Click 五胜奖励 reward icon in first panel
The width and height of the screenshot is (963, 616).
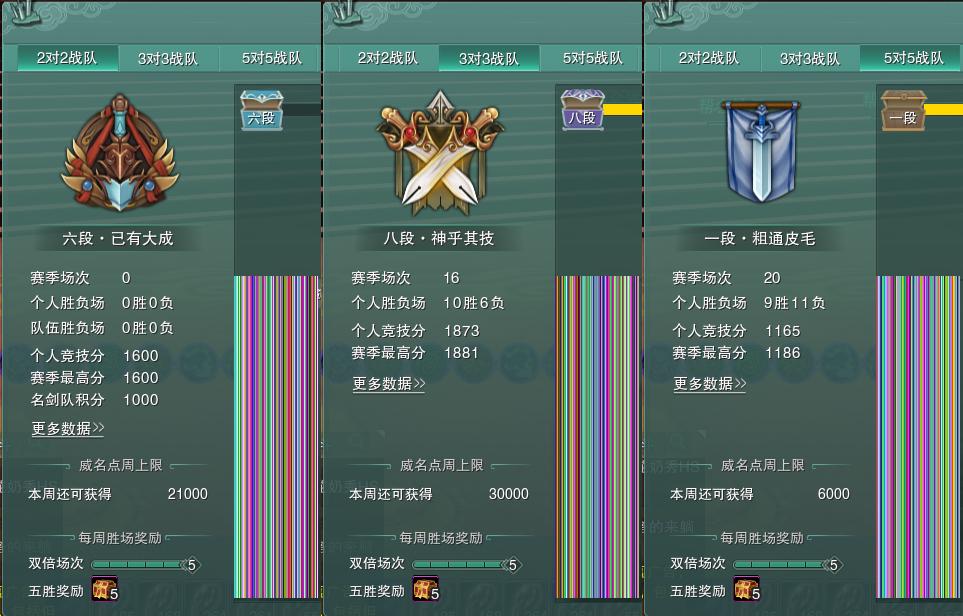pos(104,589)
